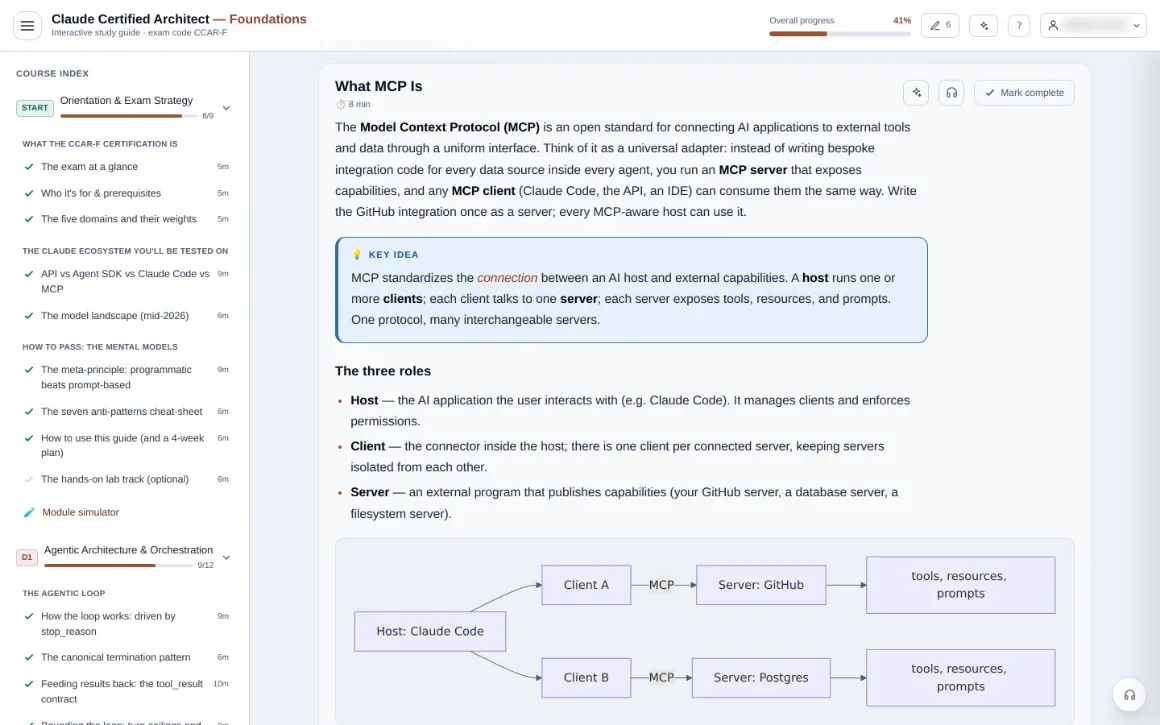
Task: Click the Server: GitHub diagram node
Action: tap(761, 584)
